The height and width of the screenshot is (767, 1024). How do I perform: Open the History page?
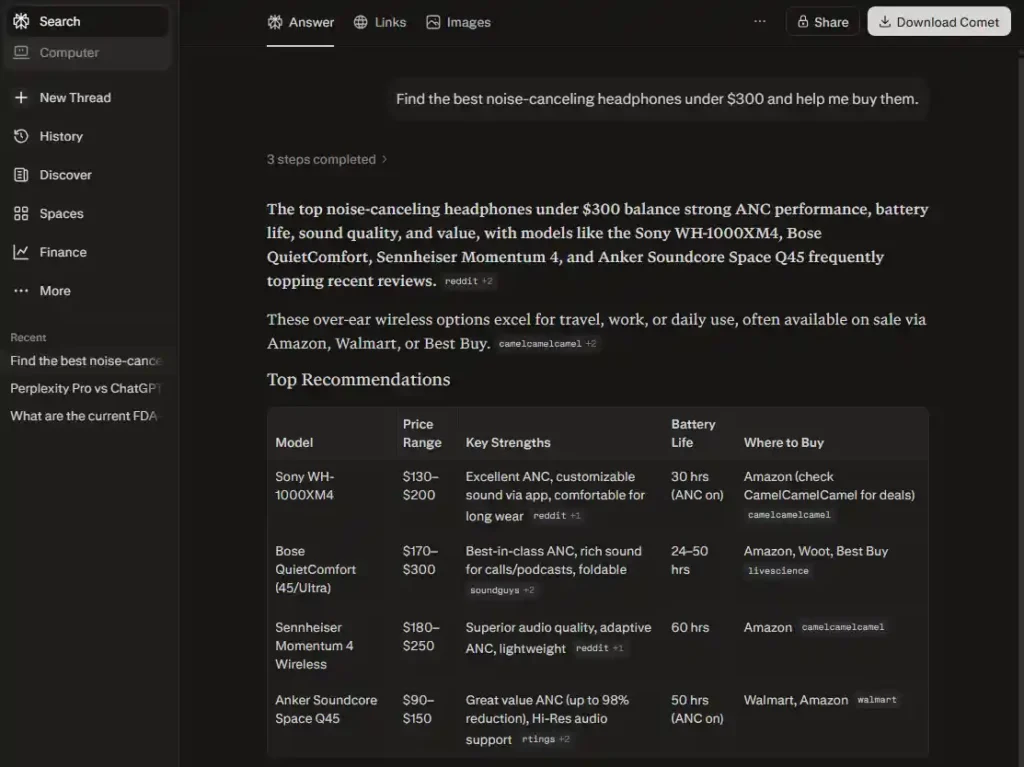pos(60,136)
